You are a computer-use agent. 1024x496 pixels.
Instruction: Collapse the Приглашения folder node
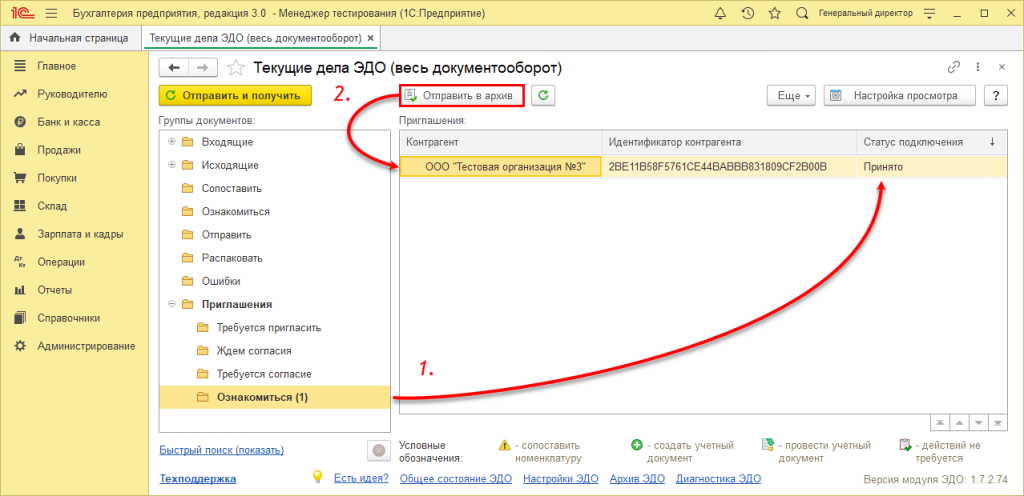pos(172,304)
